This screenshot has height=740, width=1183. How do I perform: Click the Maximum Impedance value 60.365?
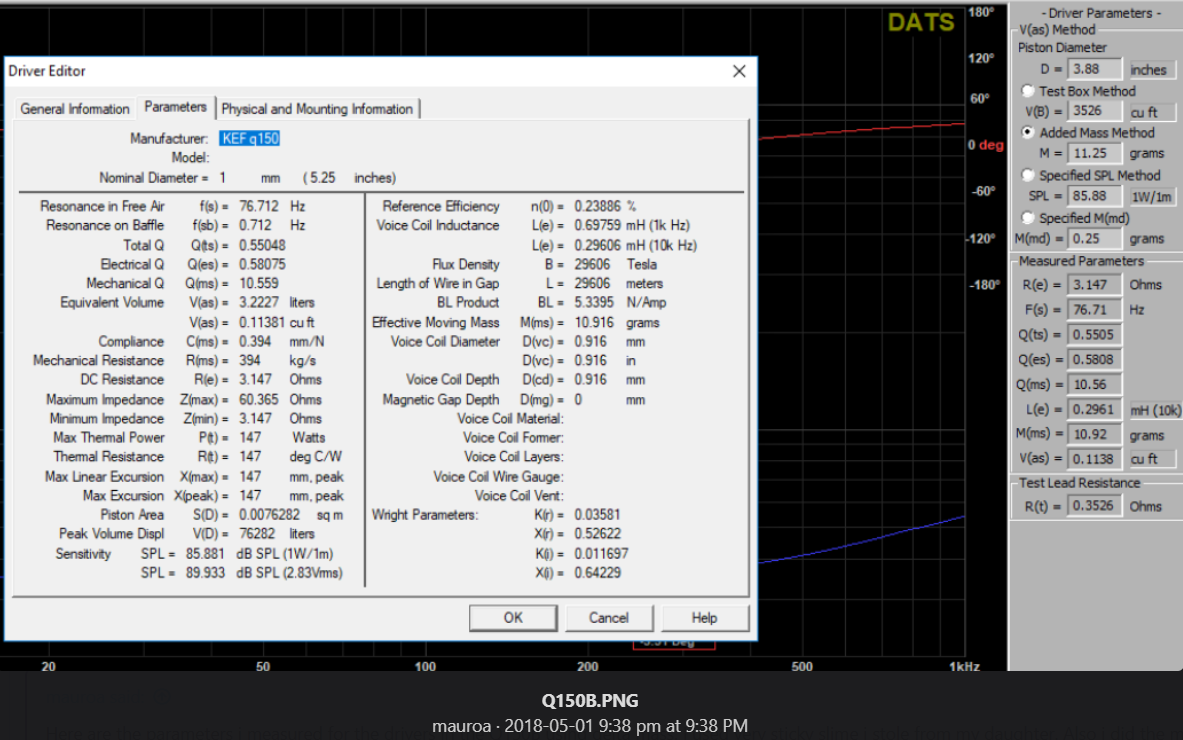pyautogui.click(x=259, y=399)
